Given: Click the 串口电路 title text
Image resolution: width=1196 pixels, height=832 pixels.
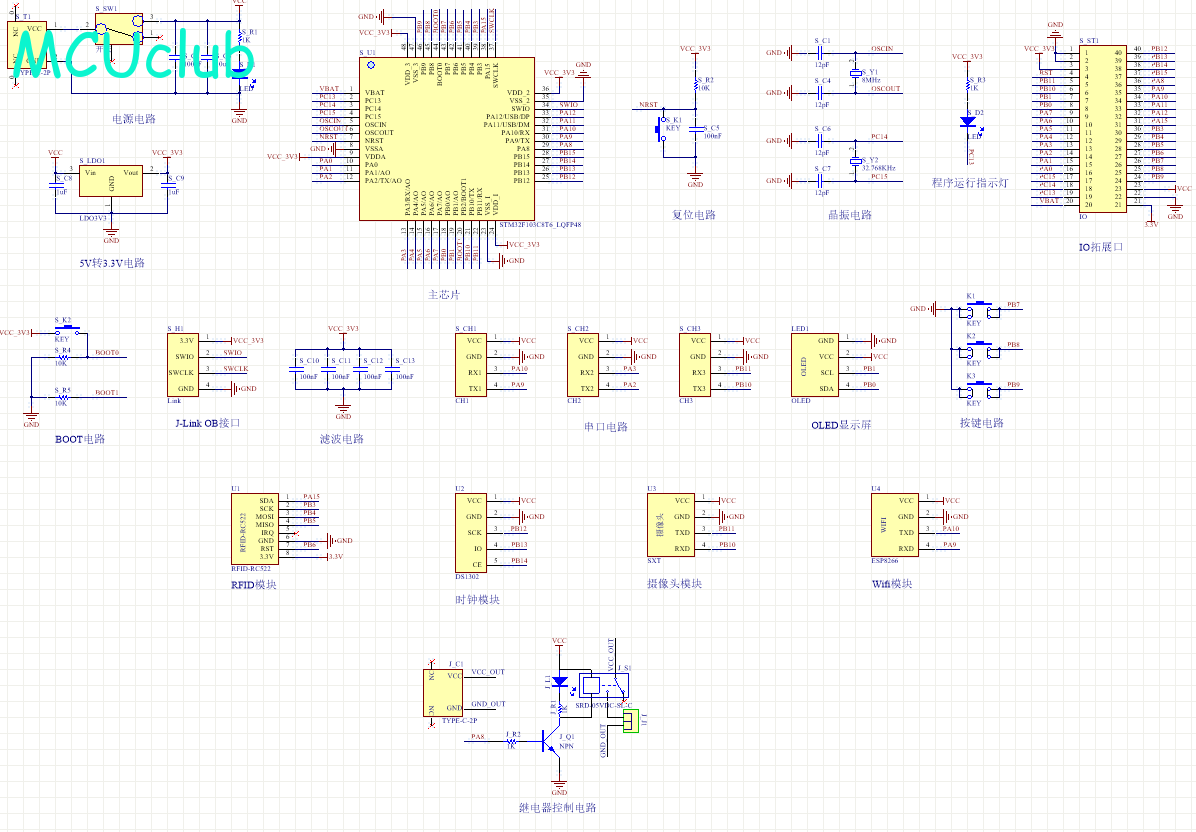Looking at the screenshot, I should (606, 427).
